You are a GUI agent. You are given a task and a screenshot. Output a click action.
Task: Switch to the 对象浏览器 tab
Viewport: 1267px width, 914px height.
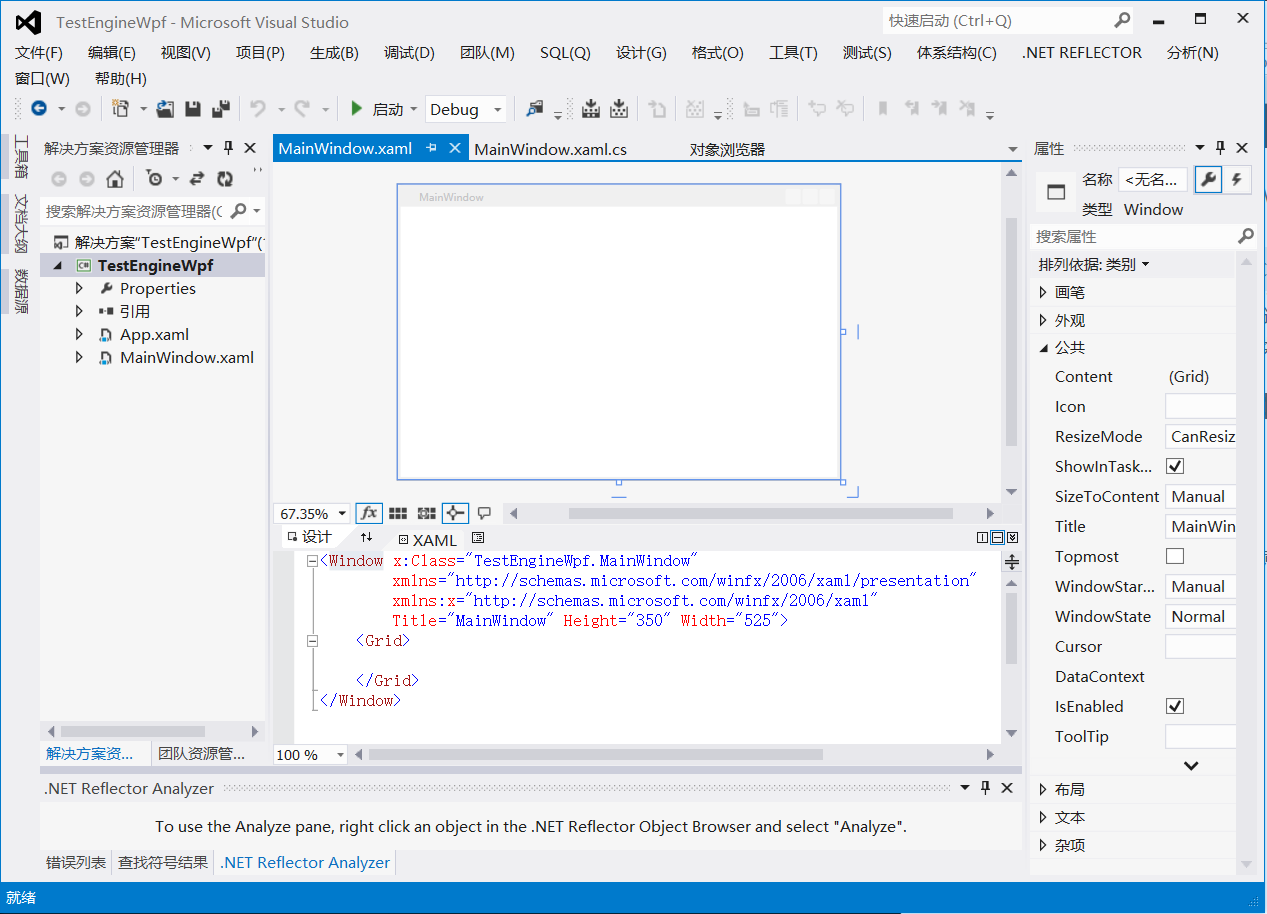click(x=727, y=149)
